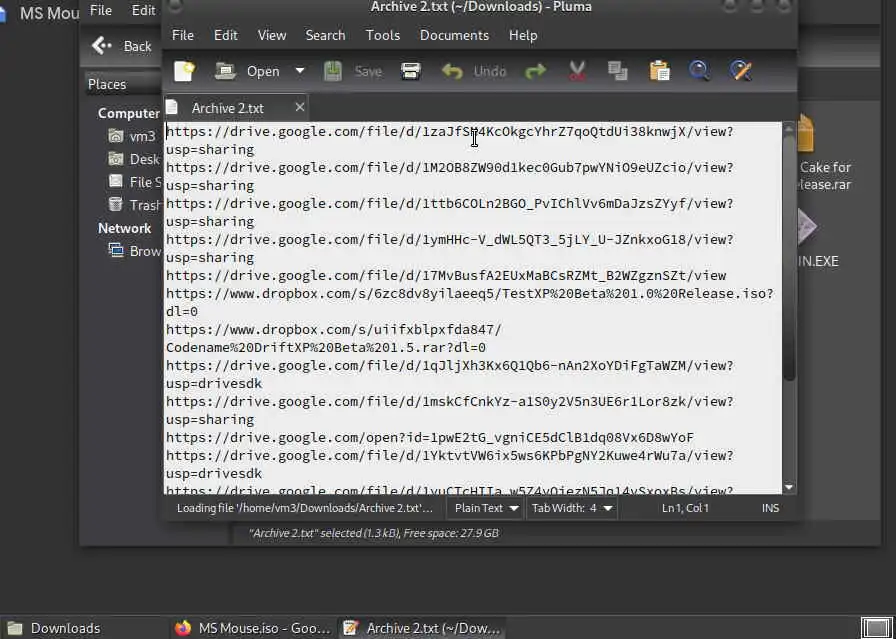The image size is (896, 639).
Task: Switch to Archive 2.txt taskbar item
Action: click(x=422, y=628)
